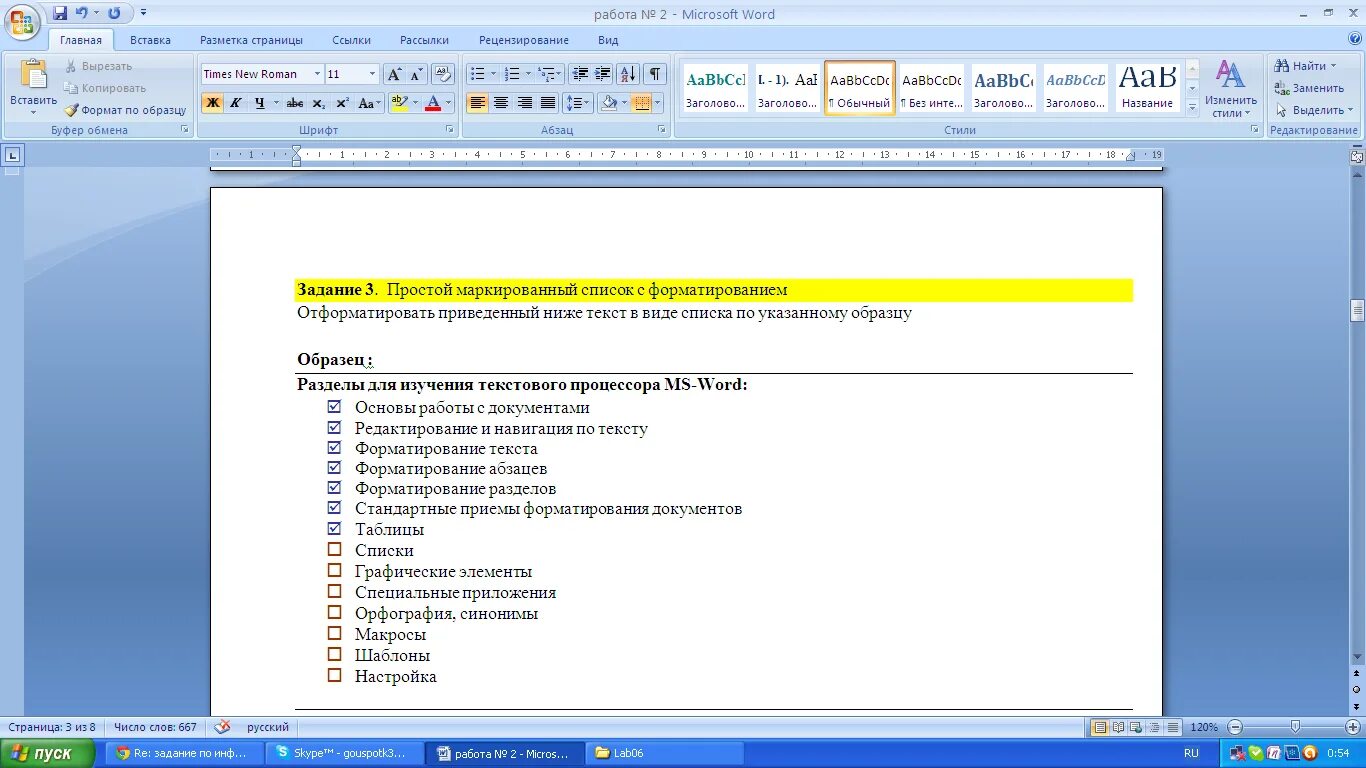1366x768 pixels.
Task: Click the zoom slider handle
Action: coord(1295,727)
